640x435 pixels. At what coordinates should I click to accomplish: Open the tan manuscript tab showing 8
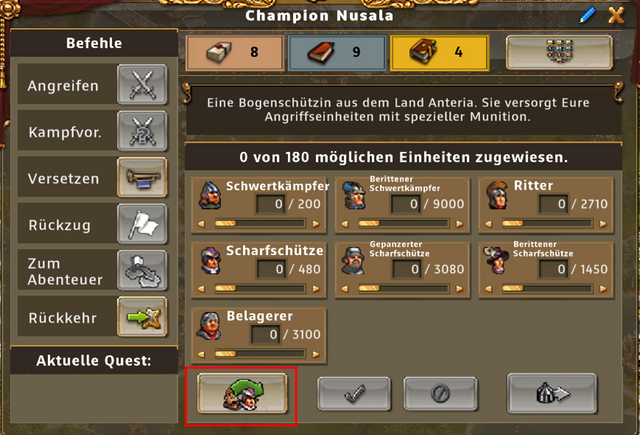[x=235, y=52]
